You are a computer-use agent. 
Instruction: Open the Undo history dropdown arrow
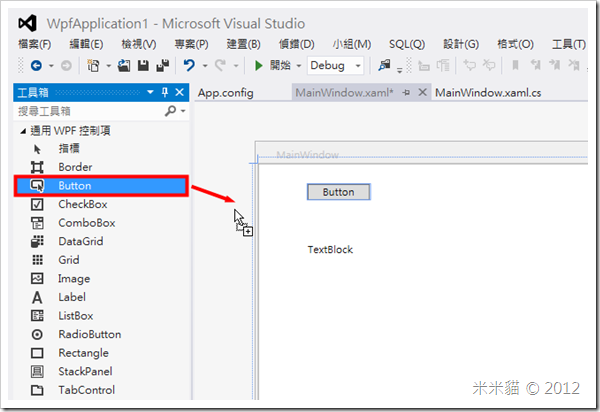pos(205,66)
